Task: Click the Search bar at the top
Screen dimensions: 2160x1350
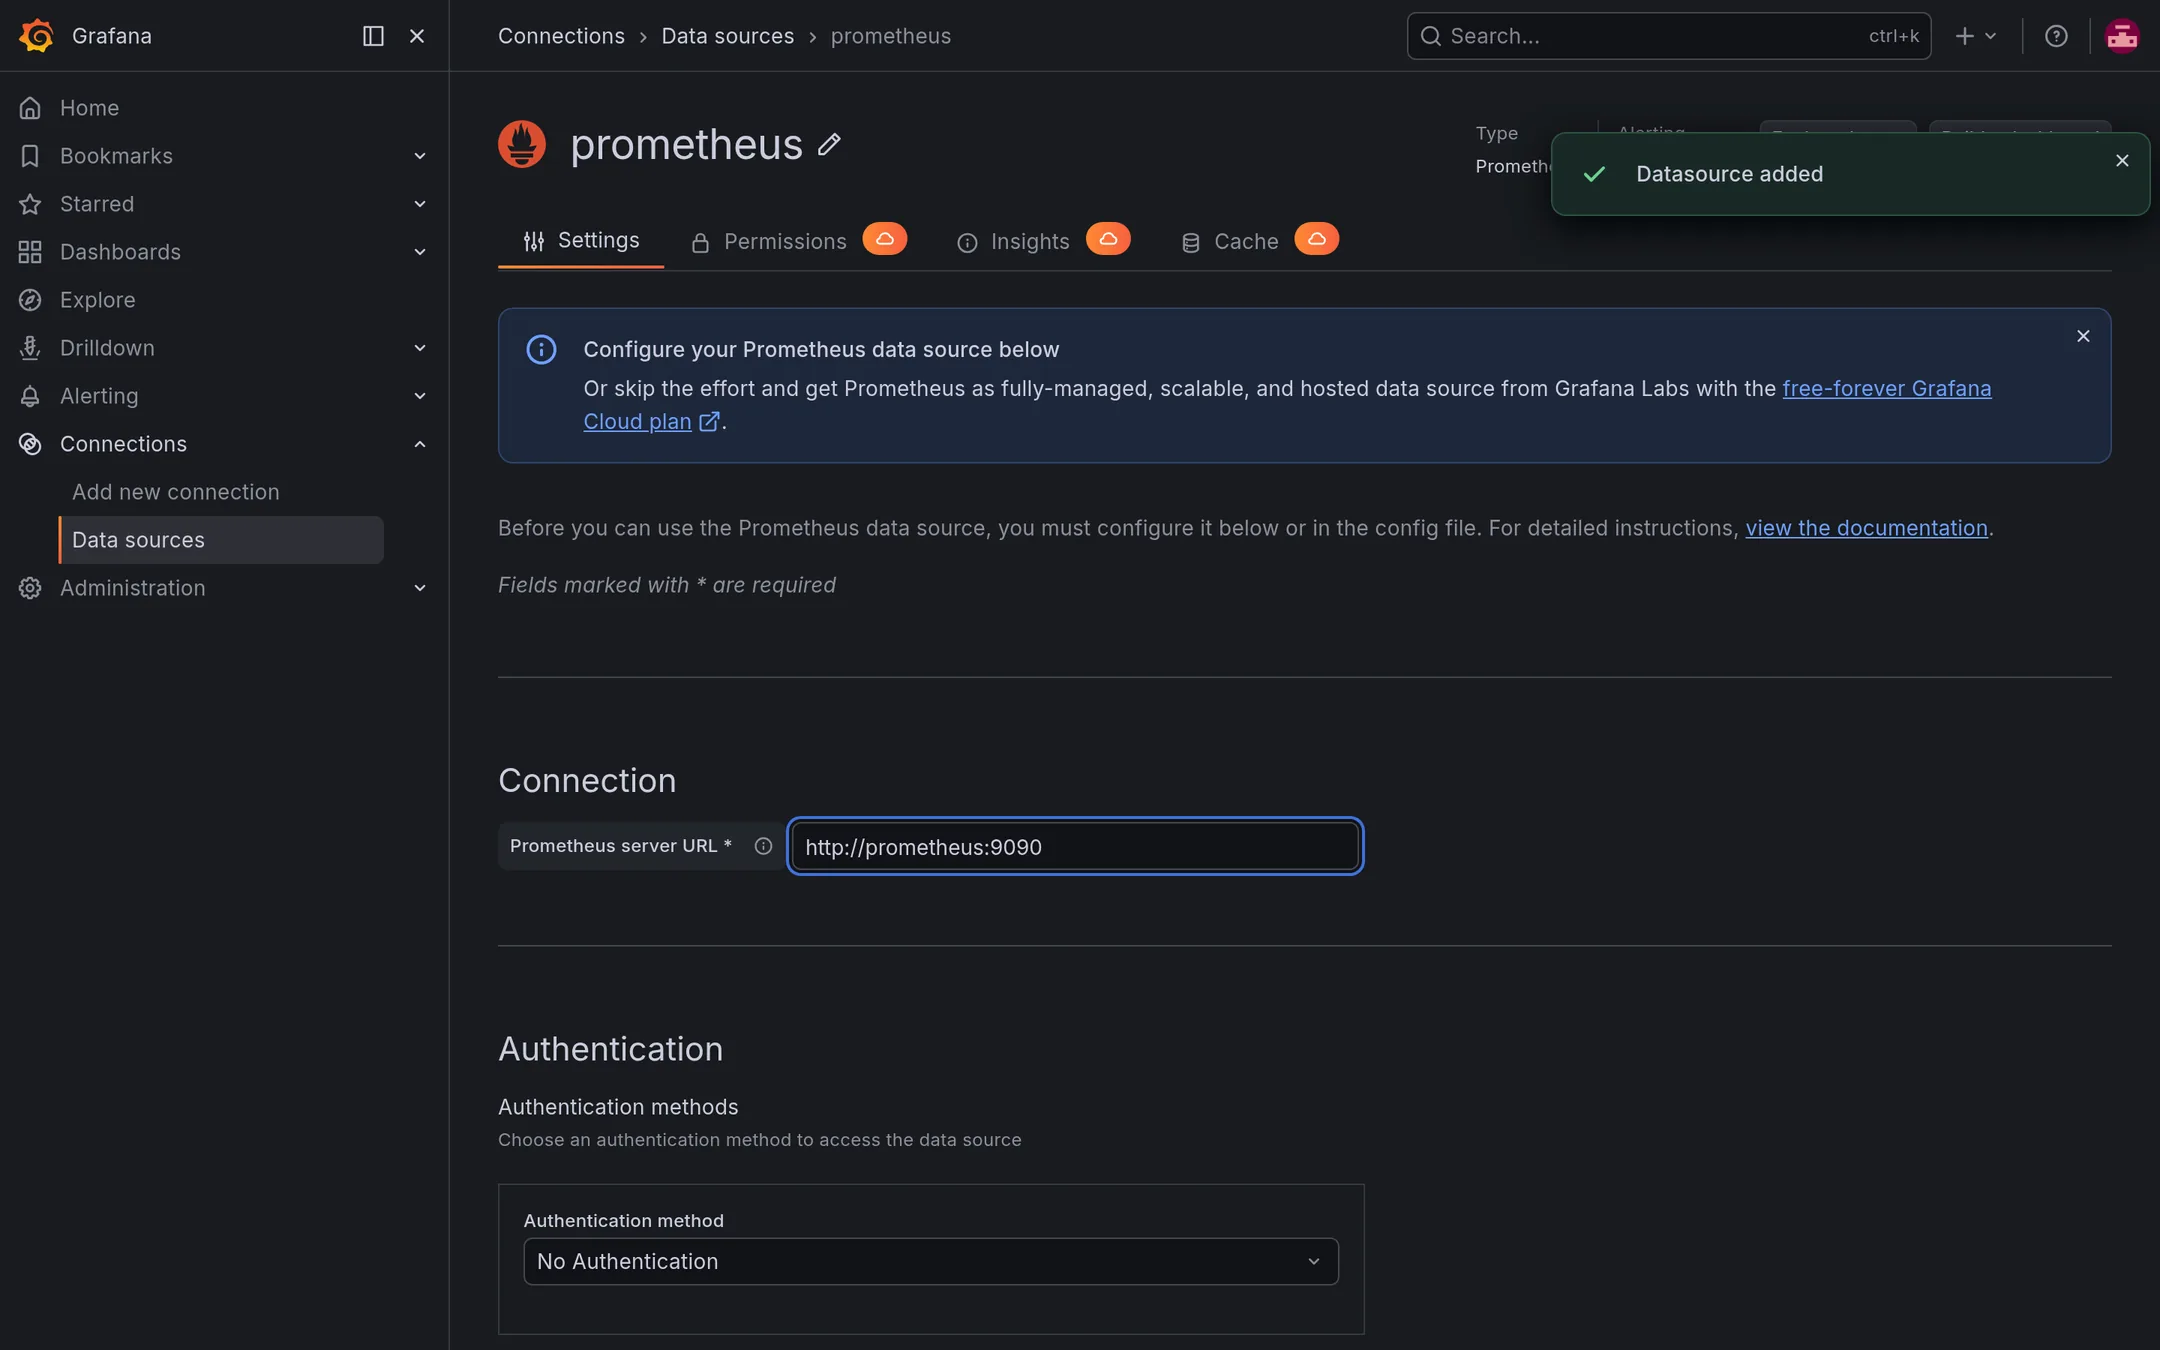Action: [x=1668, y=36]
